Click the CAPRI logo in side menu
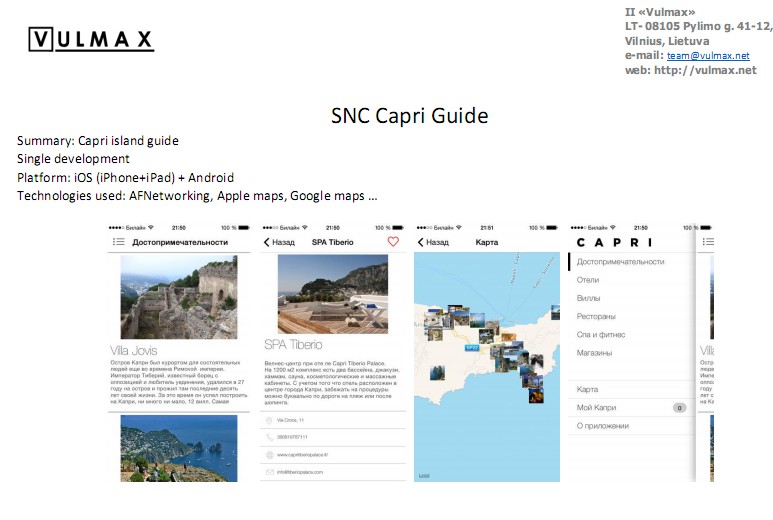 [x=614, y=243]
